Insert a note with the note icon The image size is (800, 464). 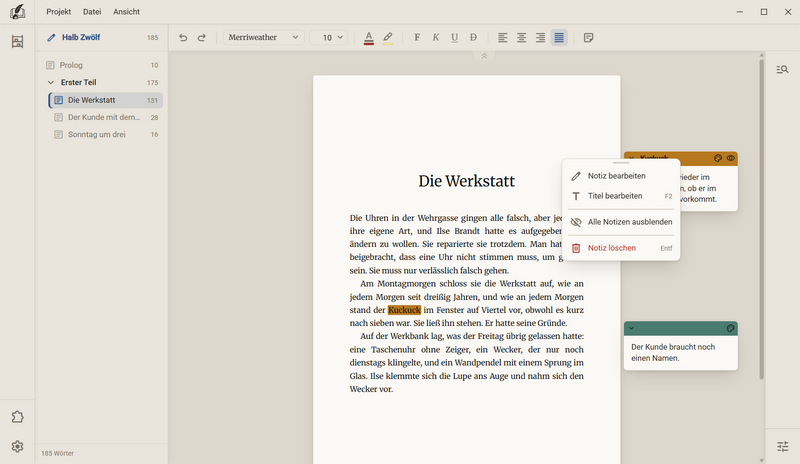(x=588, y=38)
